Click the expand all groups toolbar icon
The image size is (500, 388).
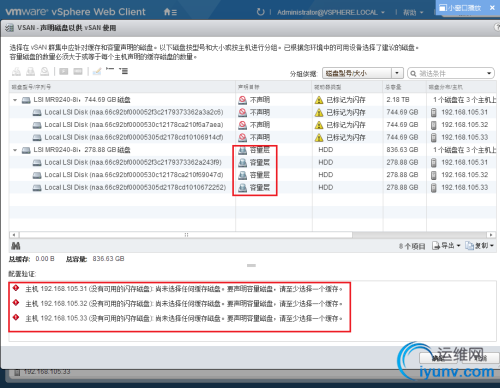124,71
